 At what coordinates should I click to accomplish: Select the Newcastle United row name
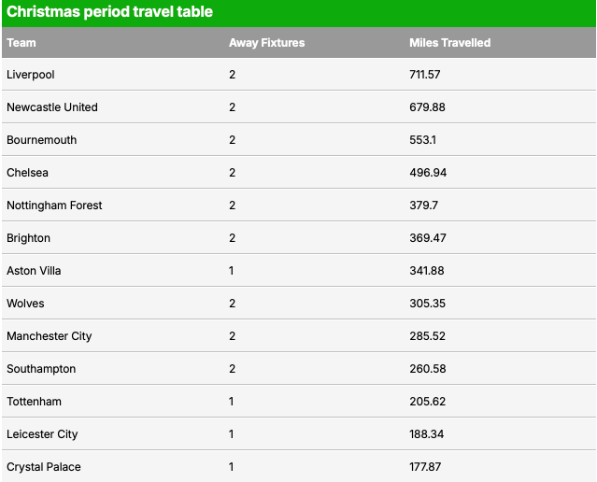tap(52, 107)
